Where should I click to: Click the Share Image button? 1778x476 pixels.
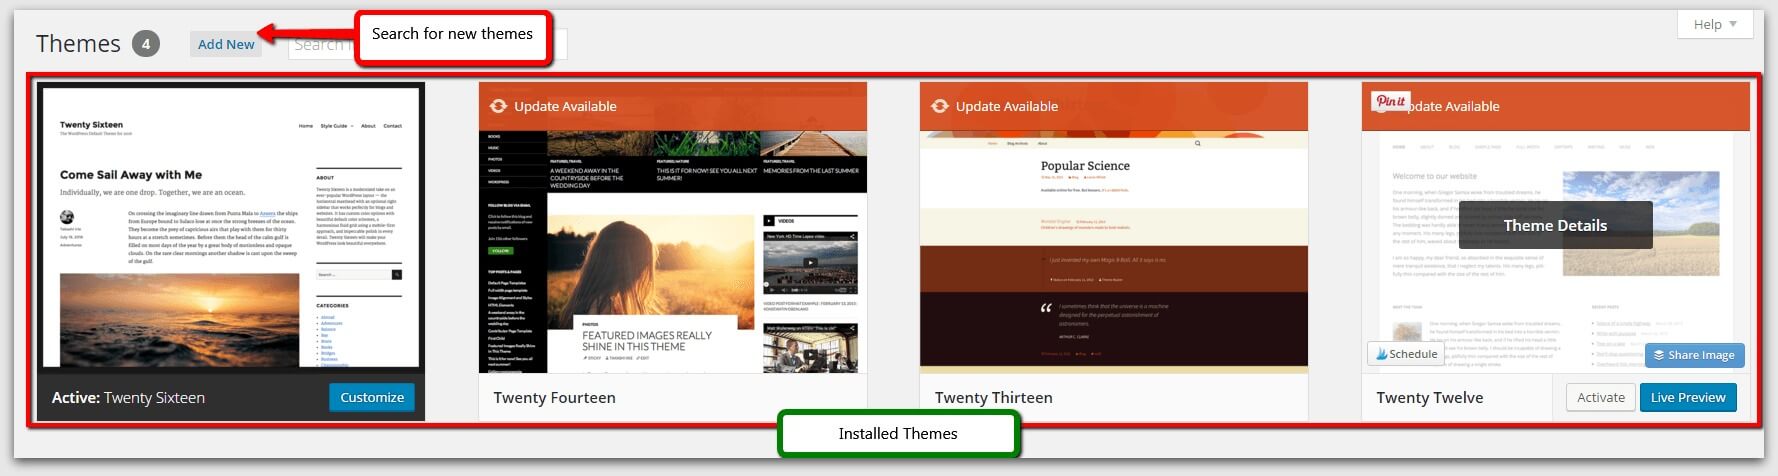[1694, 355]
